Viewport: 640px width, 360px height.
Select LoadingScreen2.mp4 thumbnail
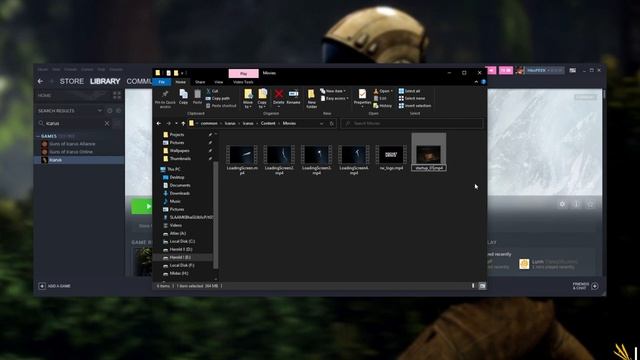click(279, 155)
